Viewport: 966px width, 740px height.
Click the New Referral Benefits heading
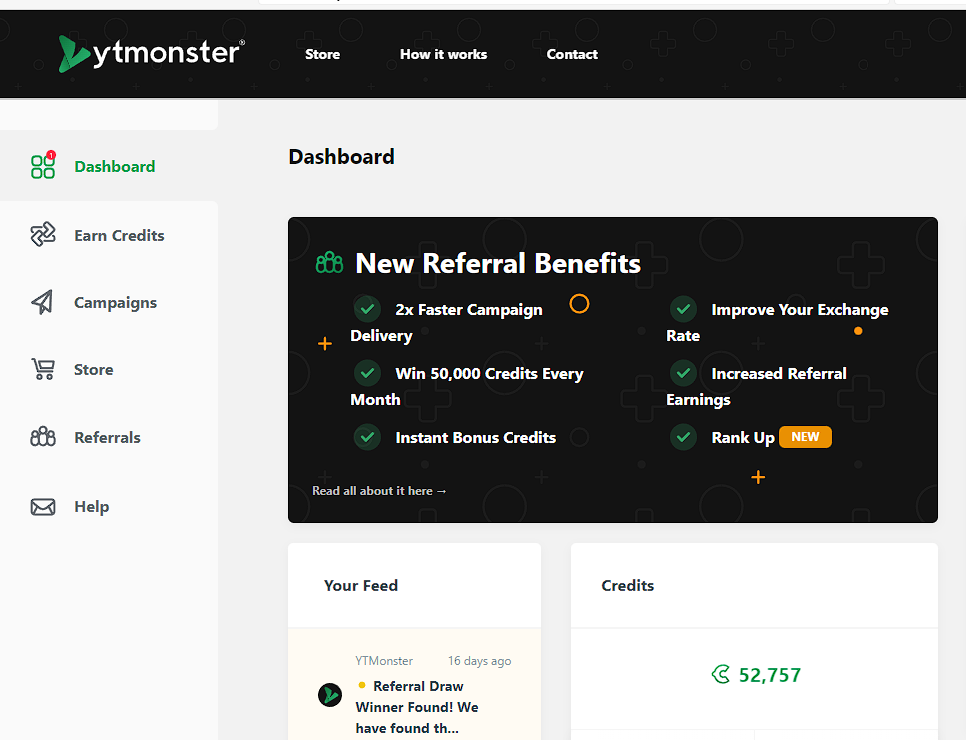click(498, 263)
